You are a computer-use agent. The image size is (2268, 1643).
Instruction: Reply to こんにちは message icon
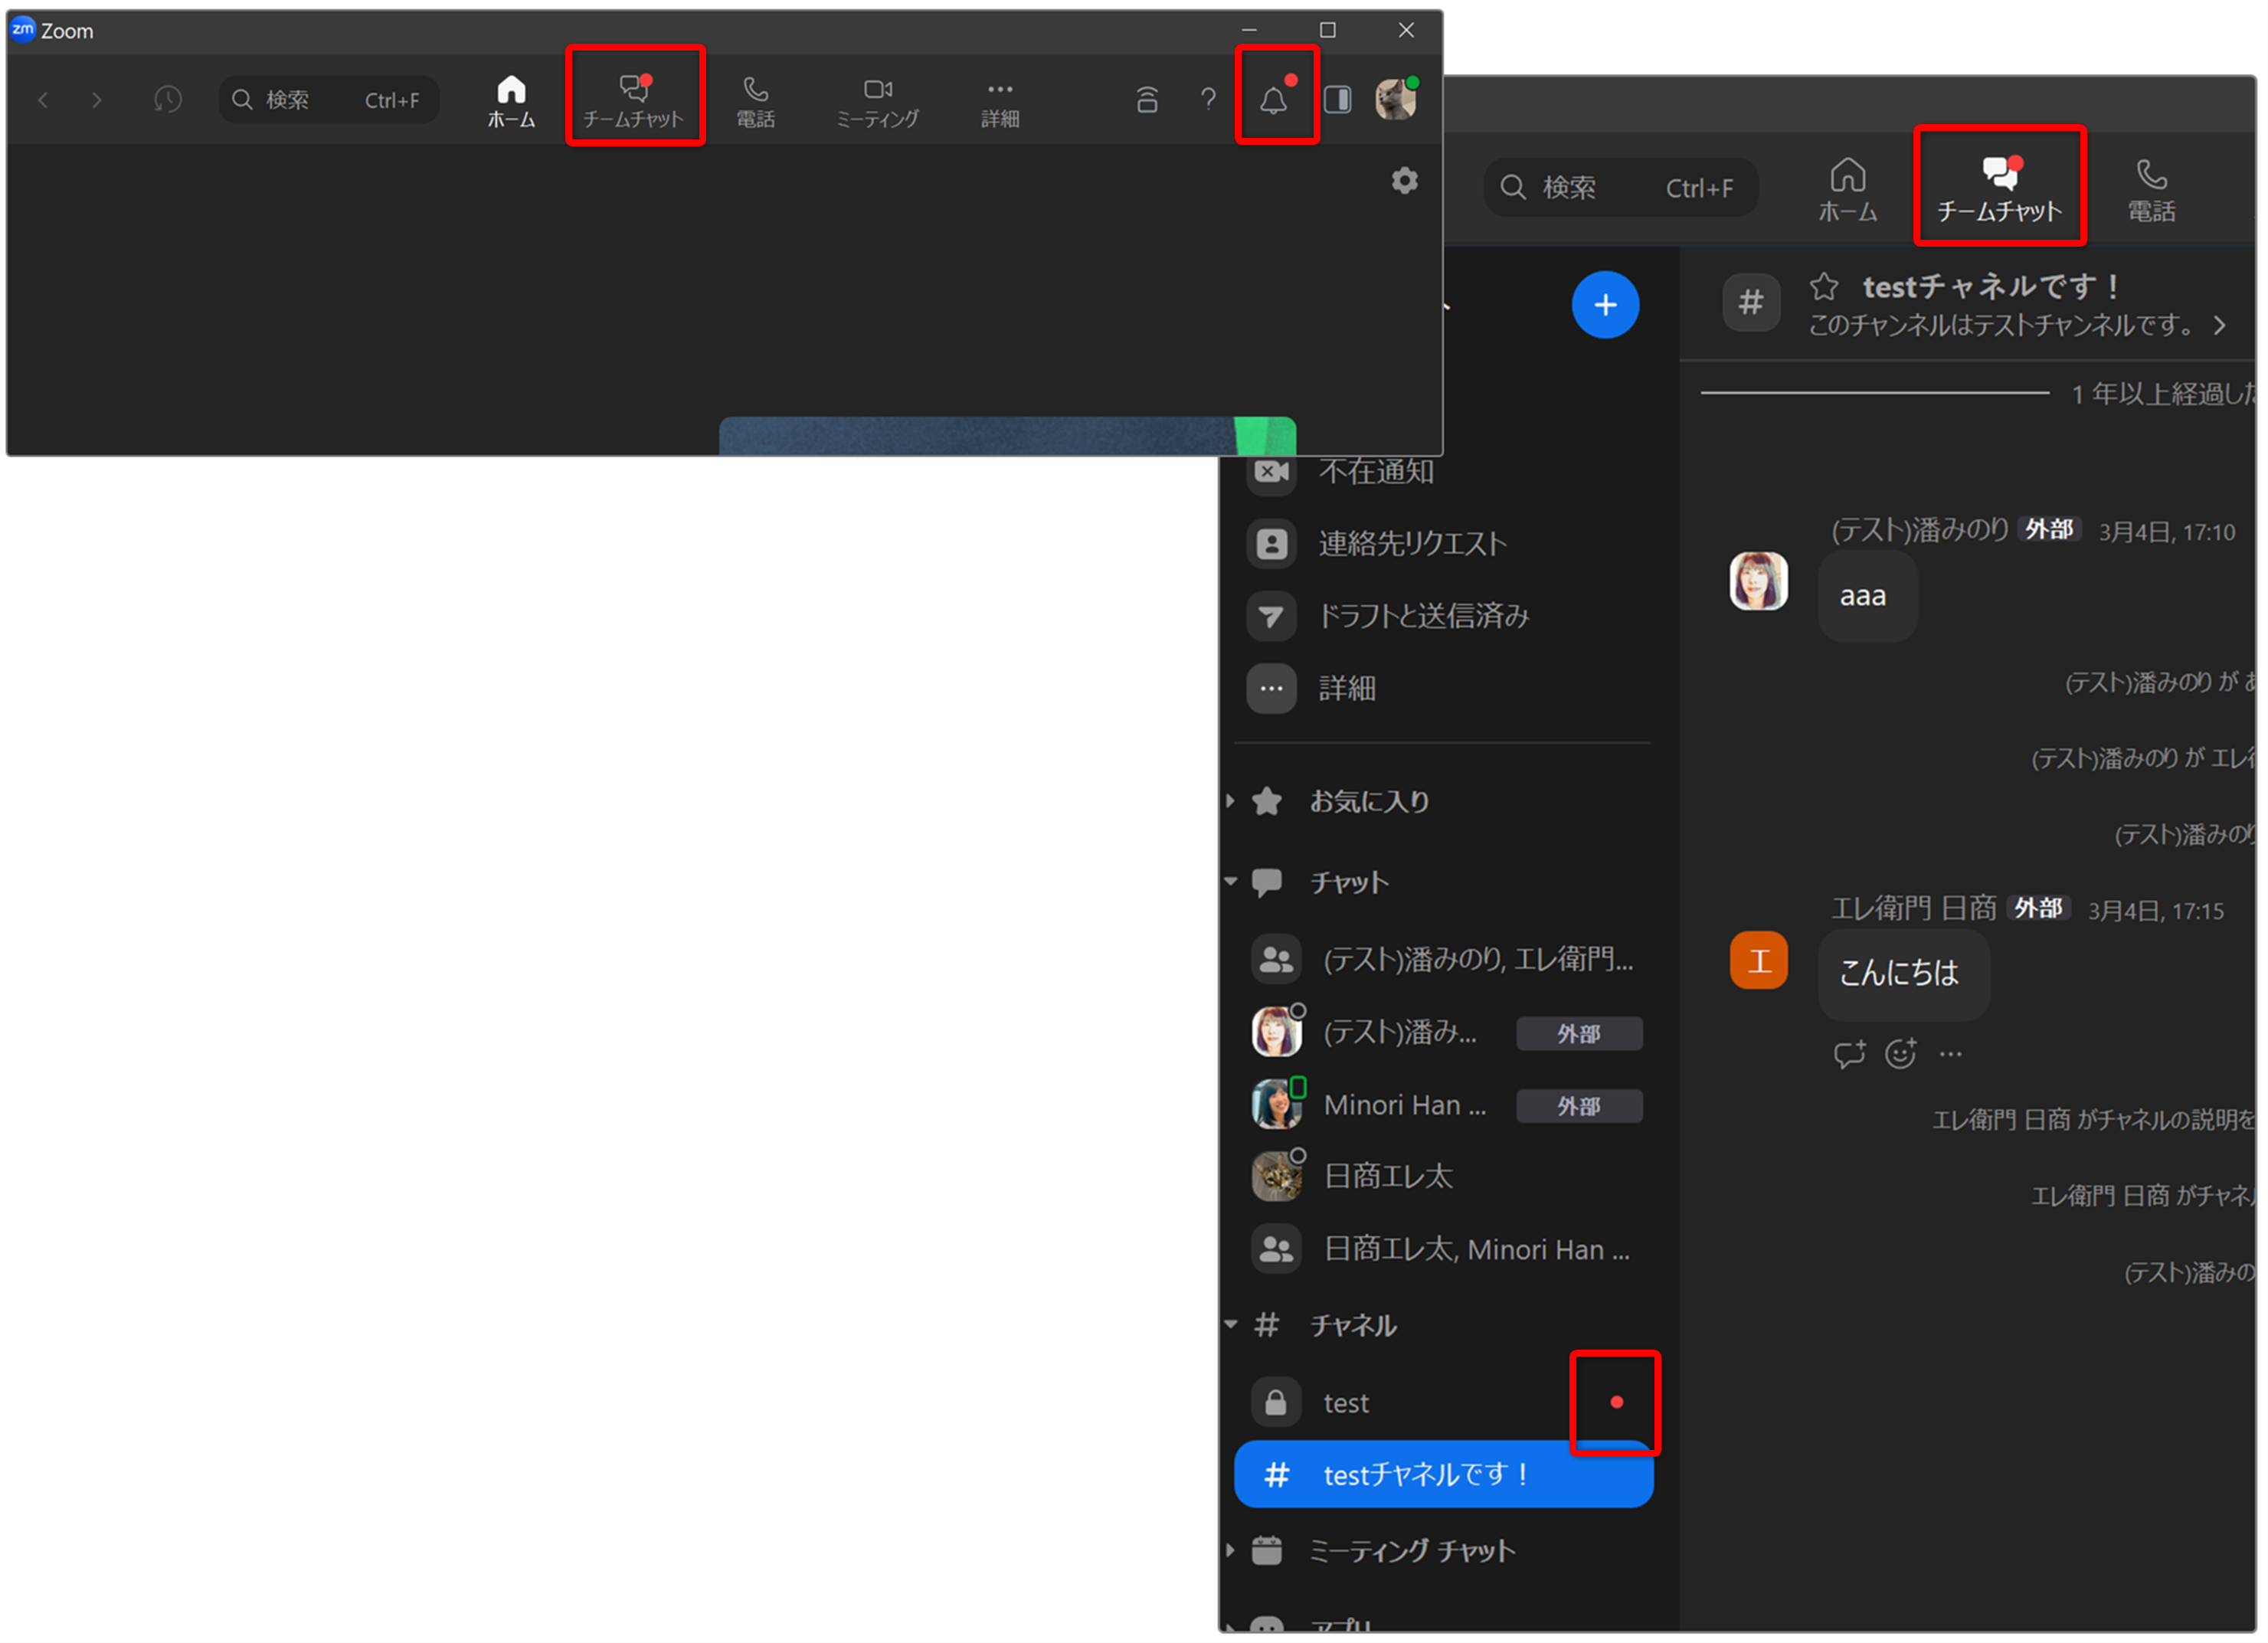pos(1850,1054)
